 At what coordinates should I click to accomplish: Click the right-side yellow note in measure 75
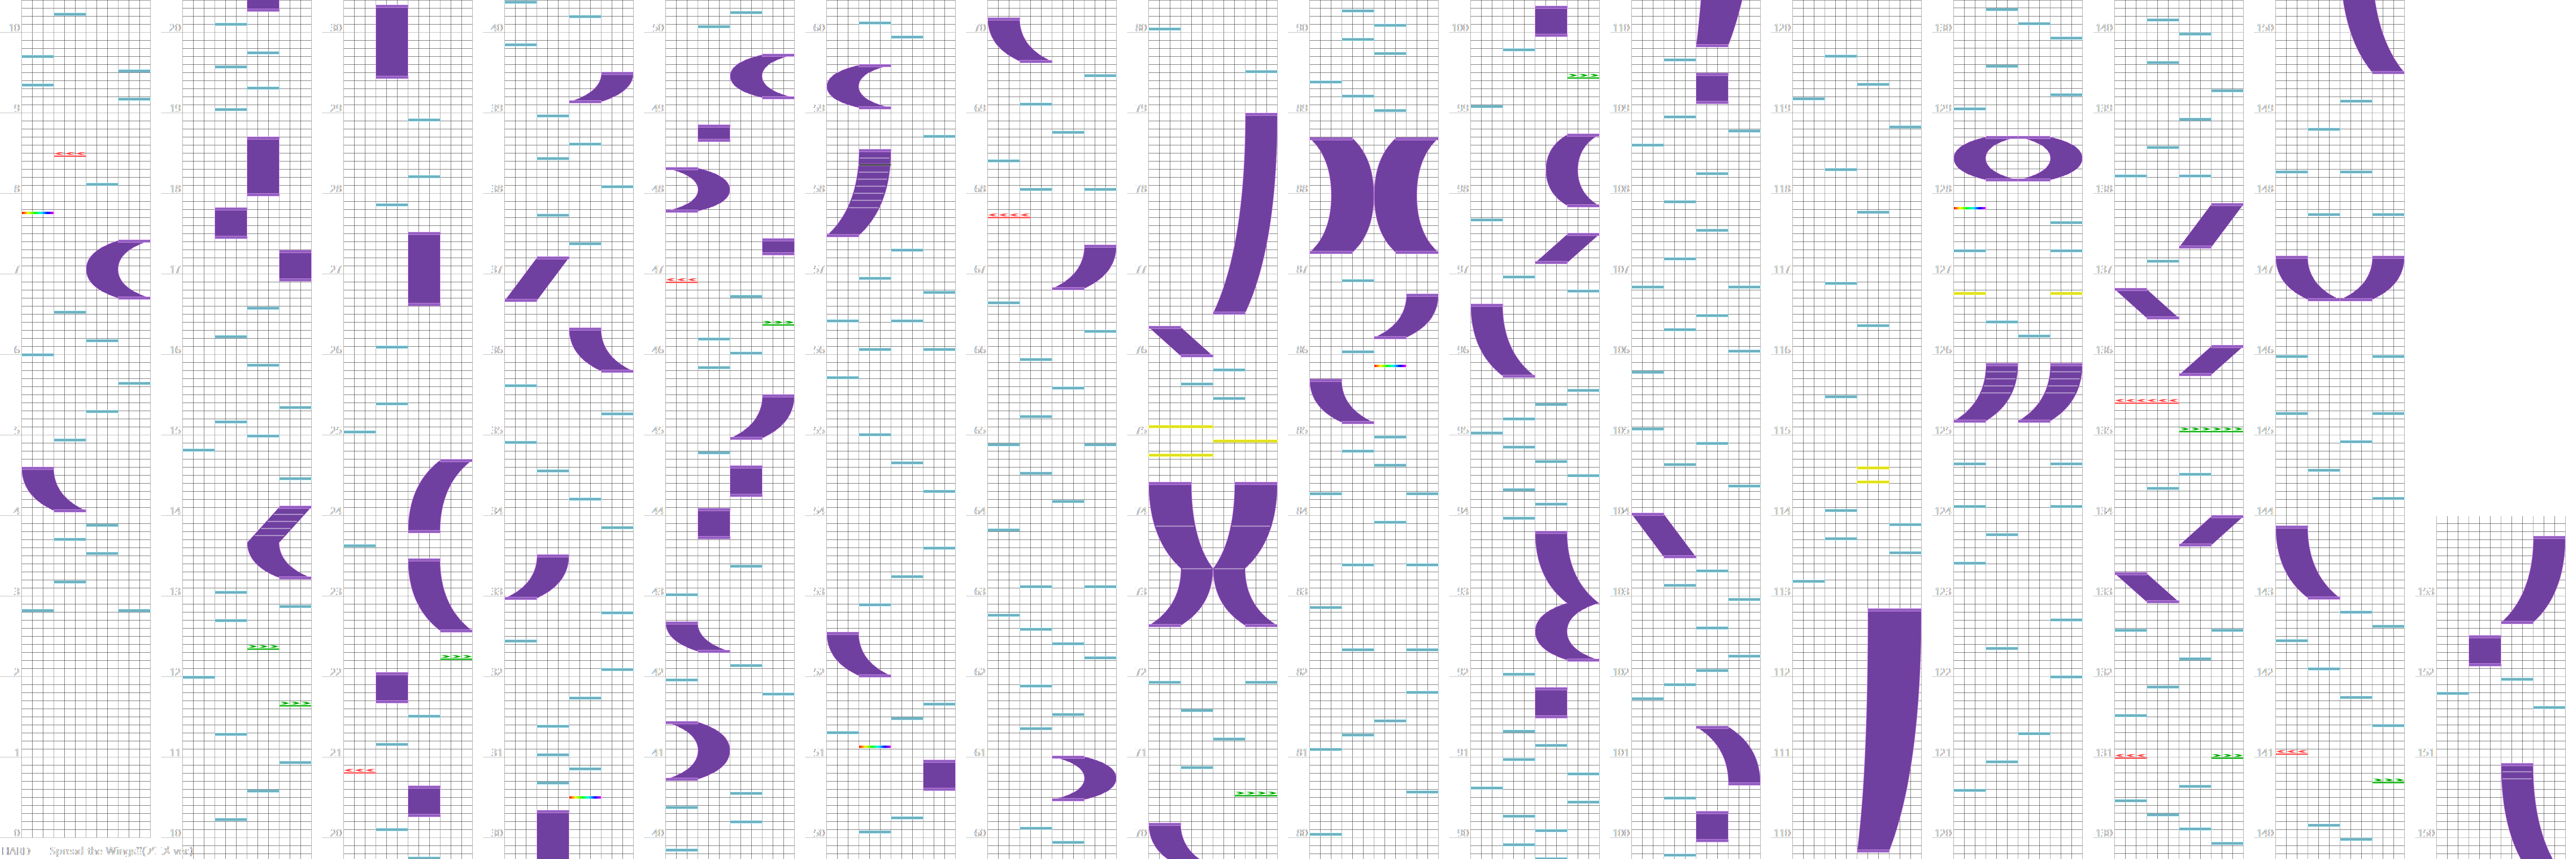pyautogui.click(x=1245, y=441)
